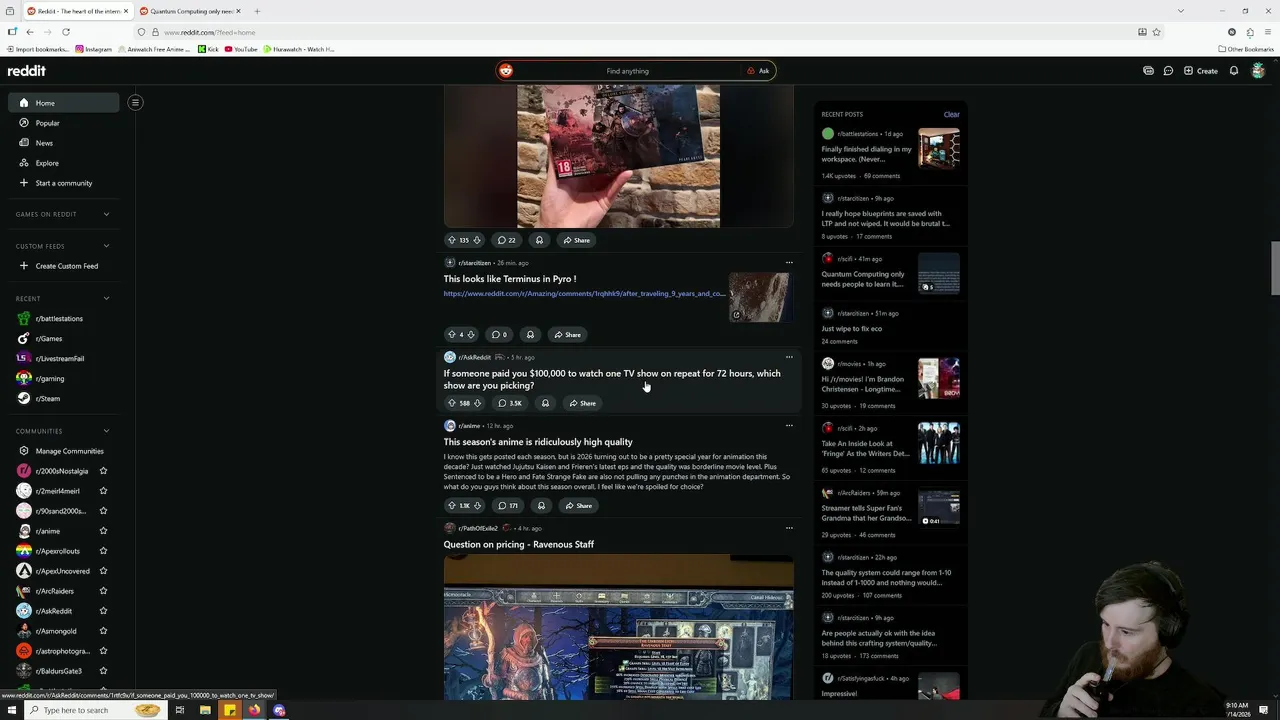The width and height of the screenshot is (1280, 720).
Task: Go to Home feed in sidebar
Action: 64,103
